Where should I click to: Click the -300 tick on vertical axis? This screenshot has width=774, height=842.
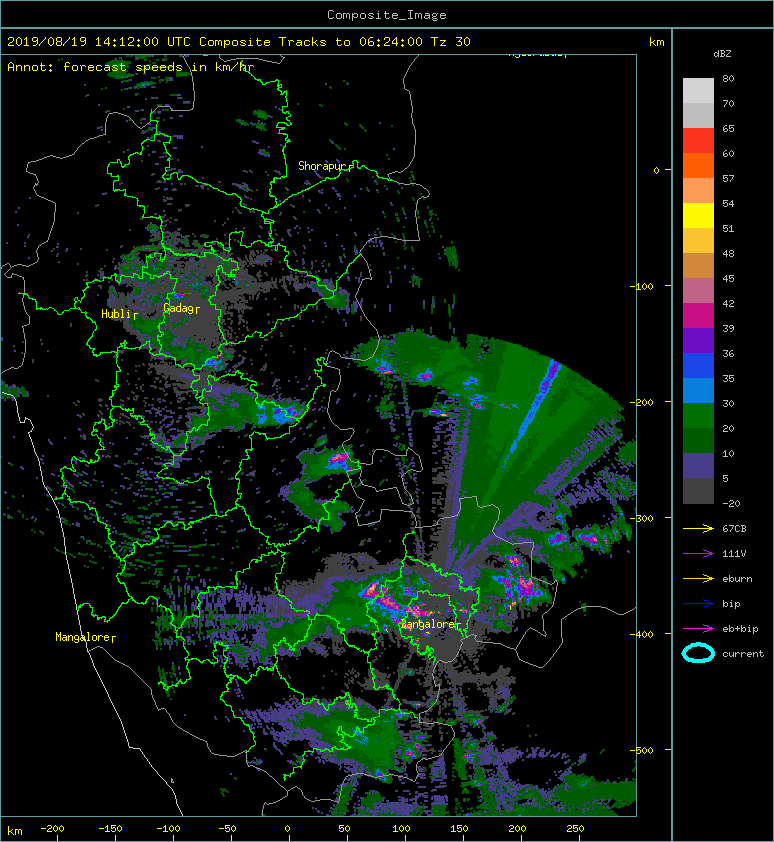point(642,518)
